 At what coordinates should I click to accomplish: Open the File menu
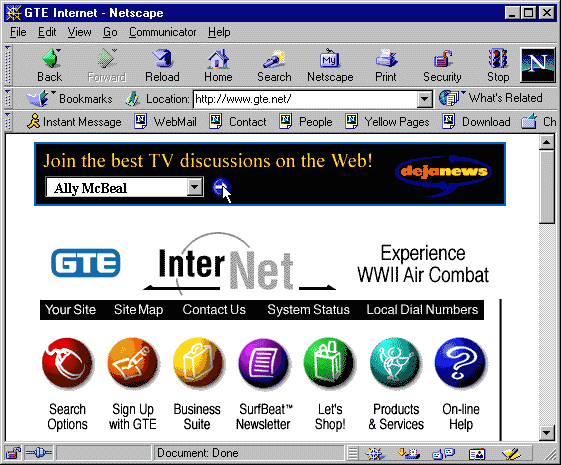(x=18, y=32)
